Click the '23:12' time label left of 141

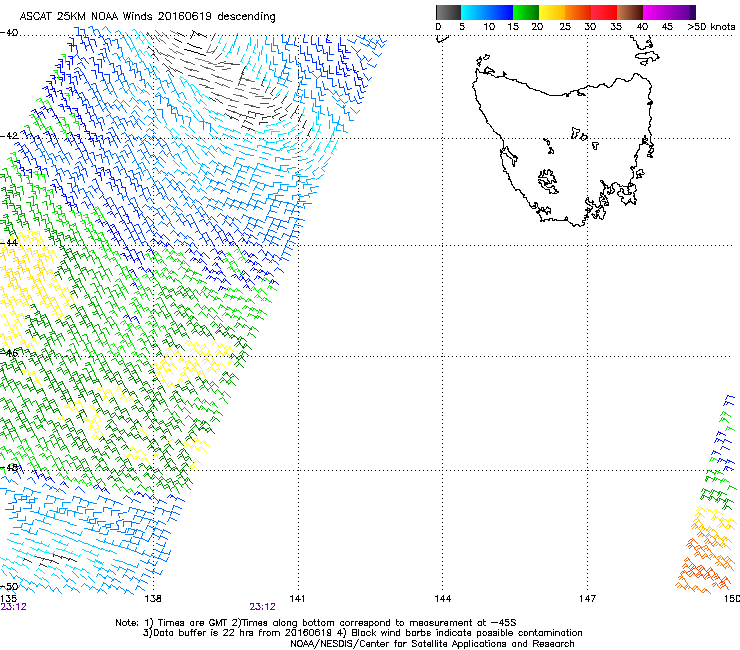(262, 607)
